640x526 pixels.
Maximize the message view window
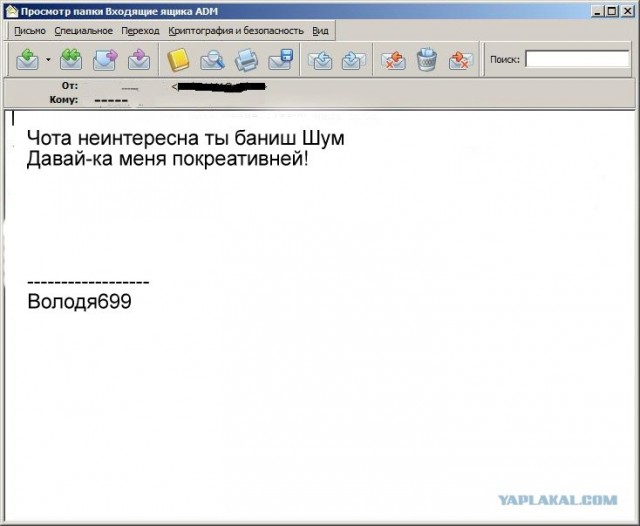(x=612, y=11)
